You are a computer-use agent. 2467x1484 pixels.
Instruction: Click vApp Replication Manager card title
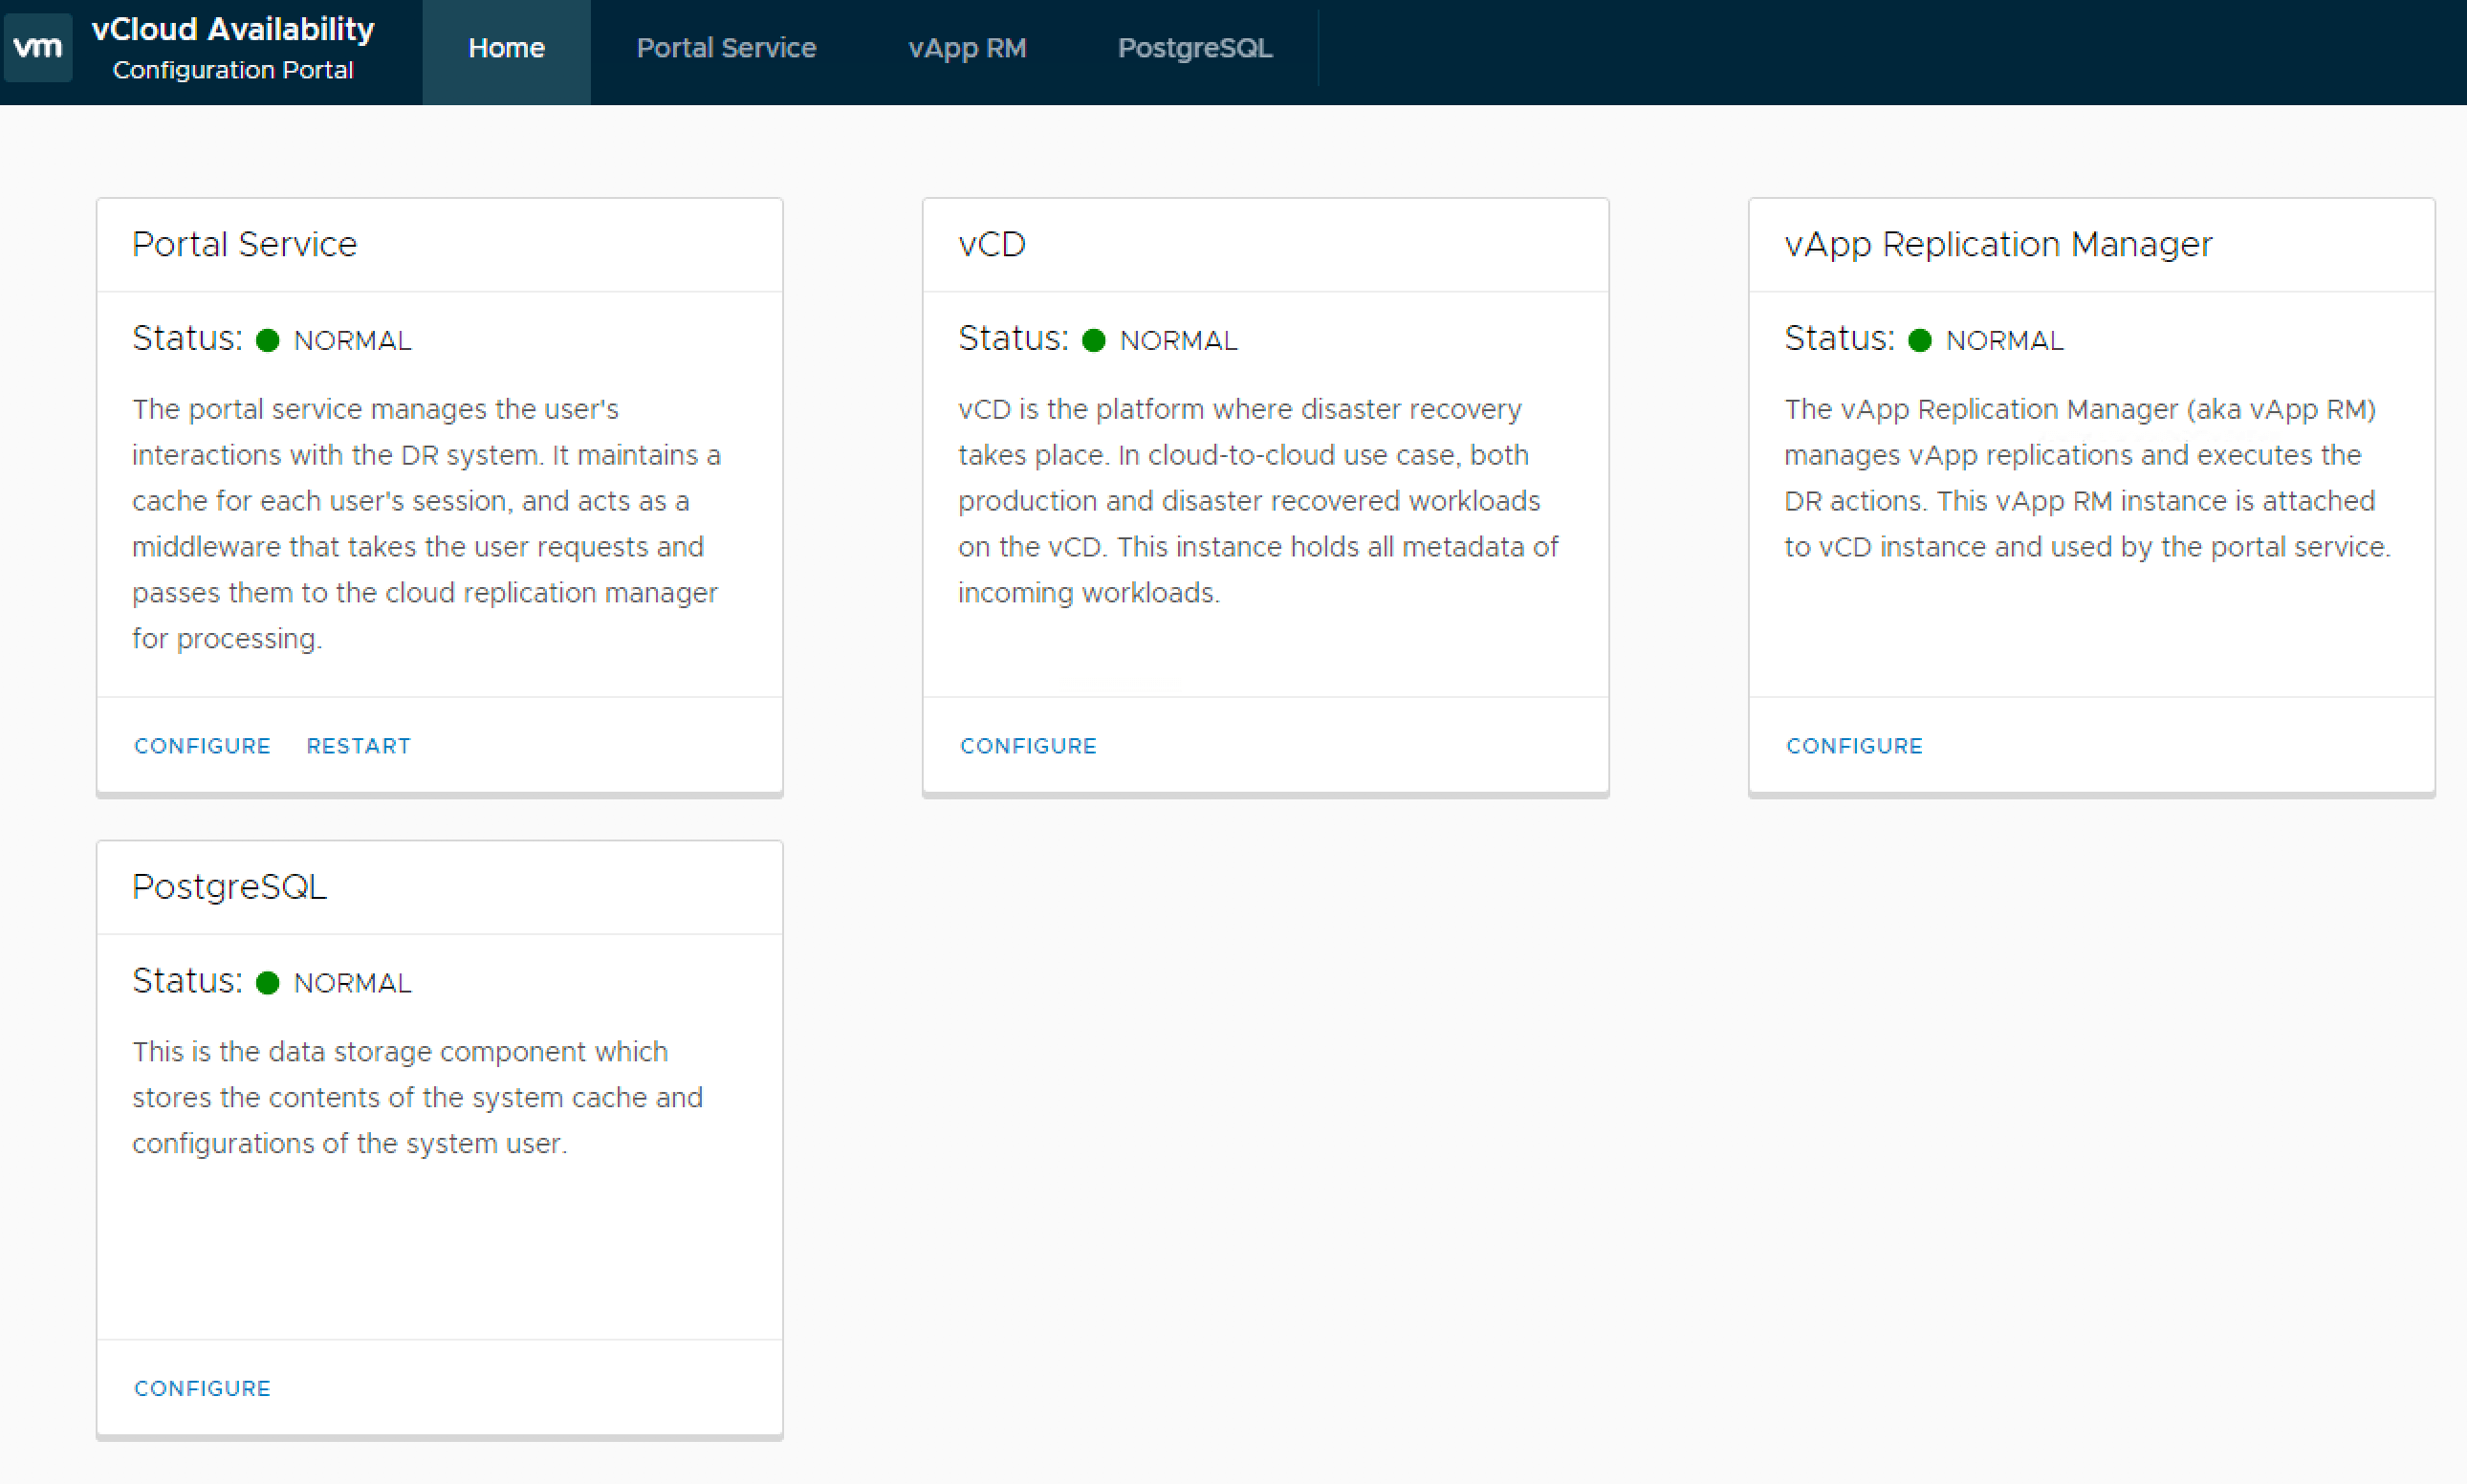pyautogui.click(x=1998, y=244)
